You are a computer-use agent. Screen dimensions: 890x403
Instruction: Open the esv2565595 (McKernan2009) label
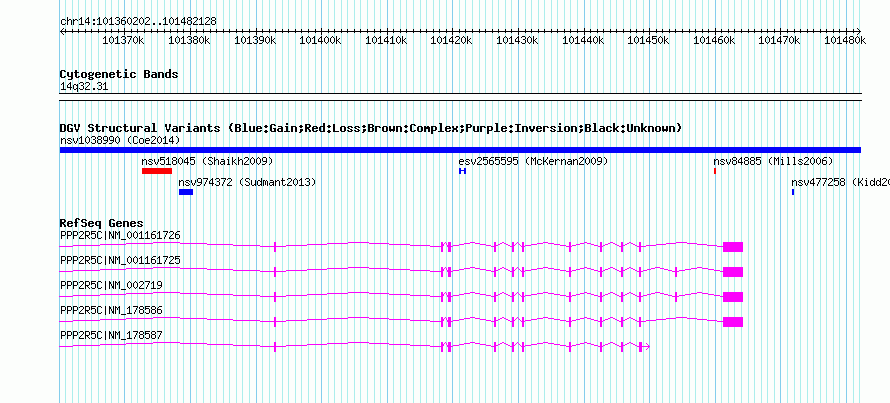point(533,161)
